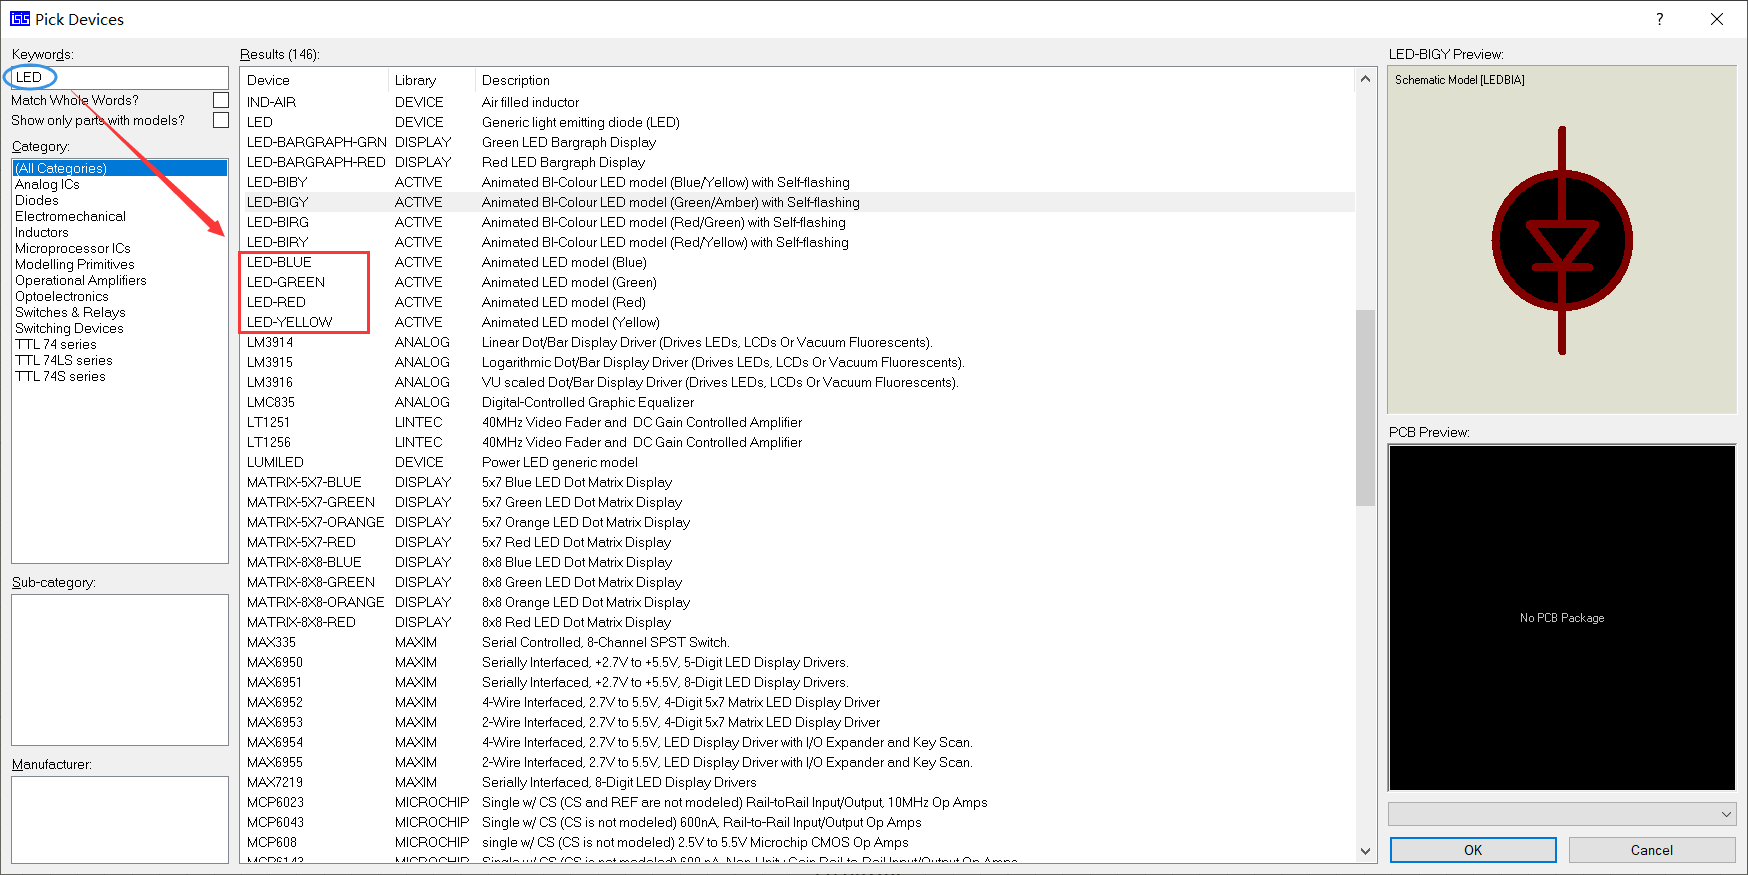This screenshot has width=1748, height=875.
Task: Select LM3915 device row
Action: pos(798,362)
